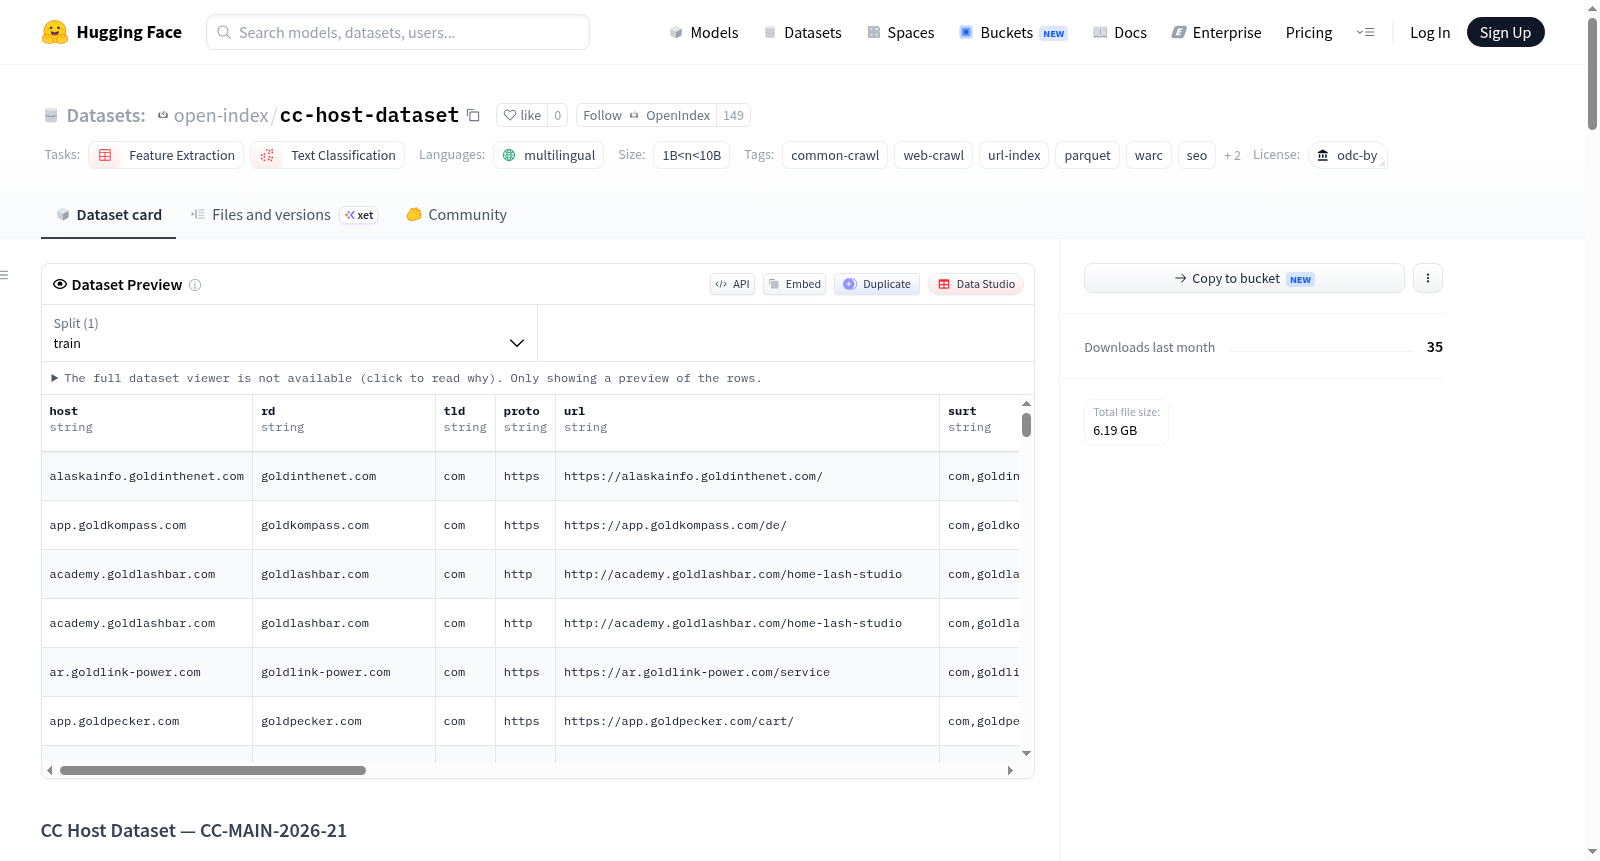Click the common-crawl tag

pos(835,155)
